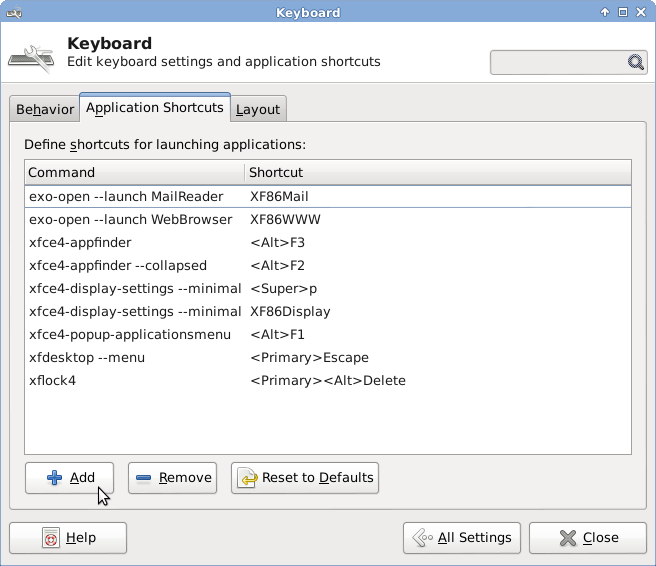Image resolution: width=656 pixels, height=566 pixels.
Task: Select the xflock4 shortcut row
Action: point(328,380)
